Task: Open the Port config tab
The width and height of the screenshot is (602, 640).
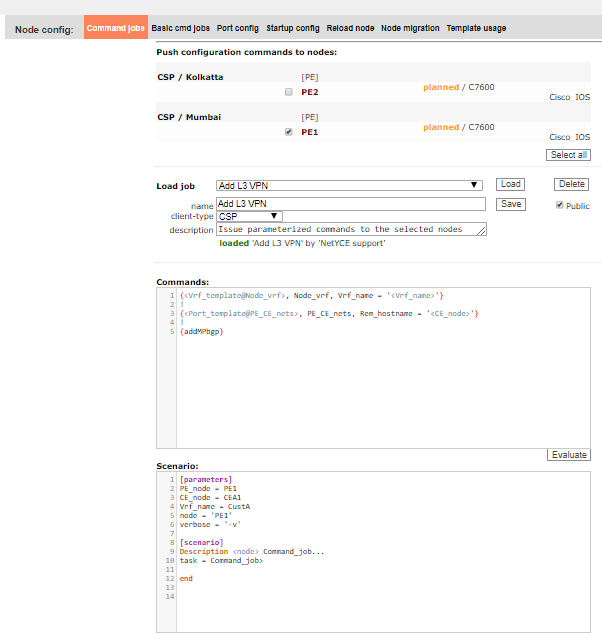Action: (238, 28)
